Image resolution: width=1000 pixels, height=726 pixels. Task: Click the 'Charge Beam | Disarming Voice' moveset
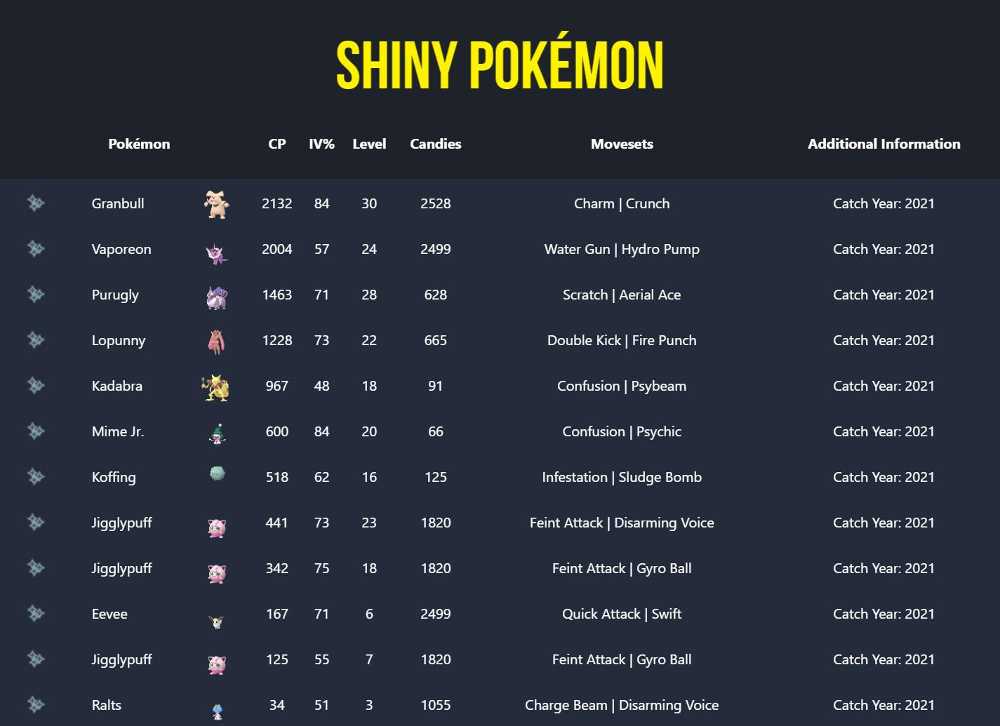[622, 706]
